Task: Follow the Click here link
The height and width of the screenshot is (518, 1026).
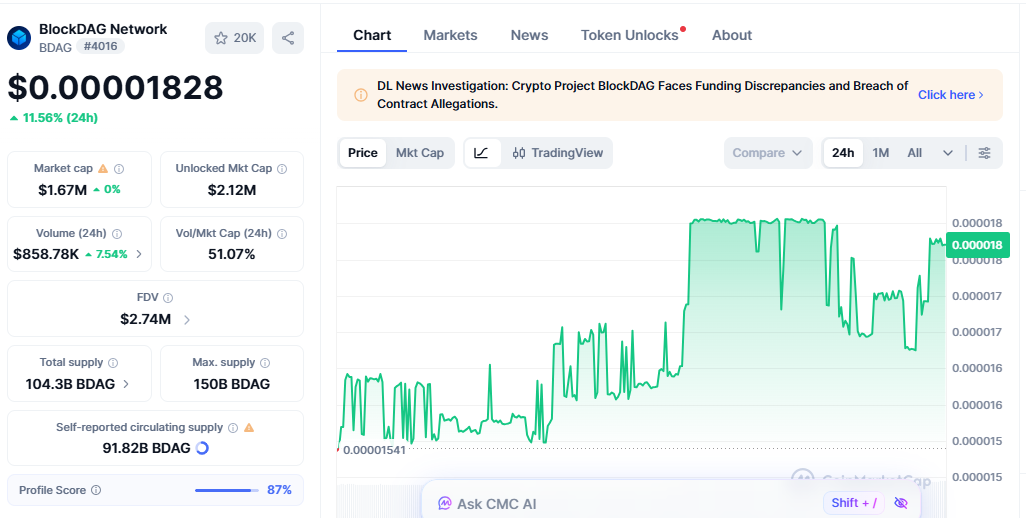Action: [951, 95]
